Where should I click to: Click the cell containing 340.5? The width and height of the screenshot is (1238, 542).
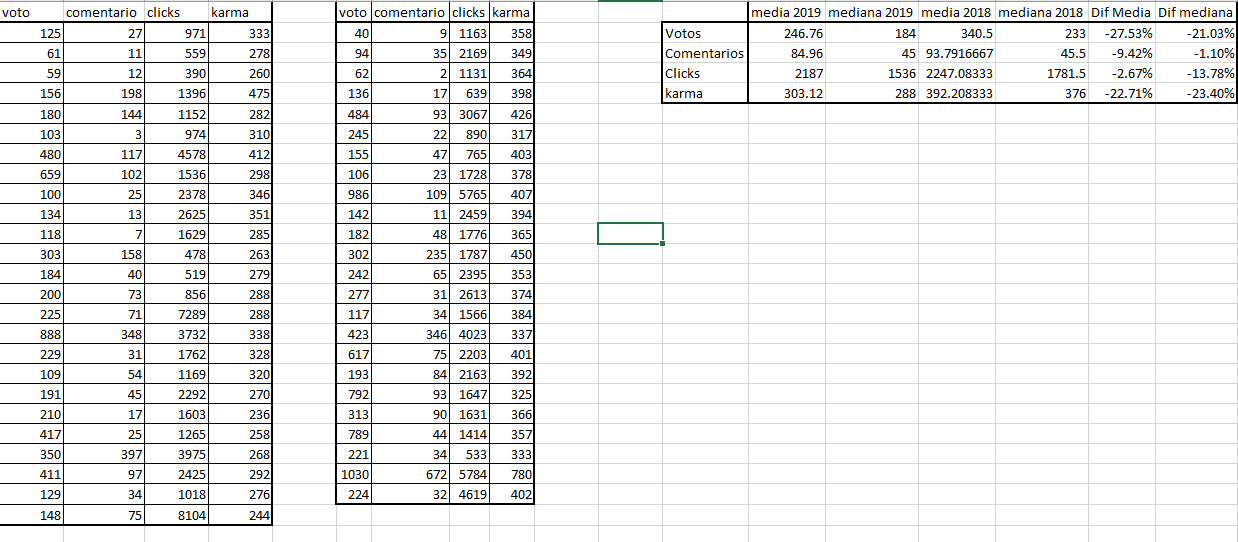[957, 34]
